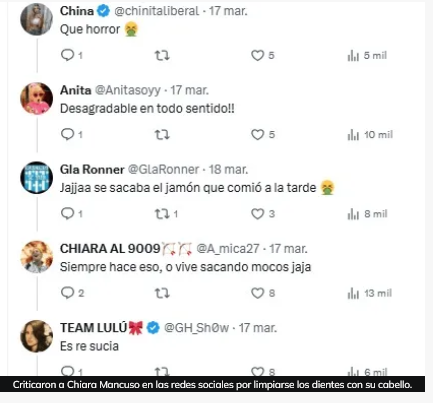Retweet Anita's tweet
This screenshot has width=433, height=403.
[162, 135]
